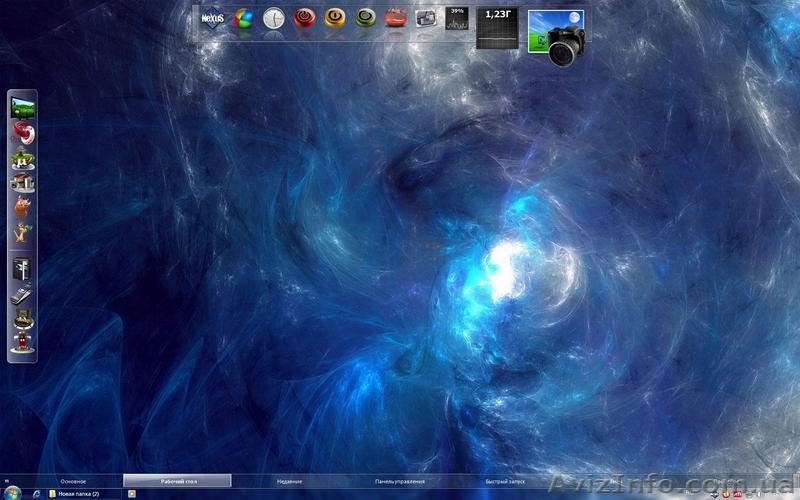800x500 pixels.
Task: Click the CPU usage 39% meter
Action: [457, 19]
